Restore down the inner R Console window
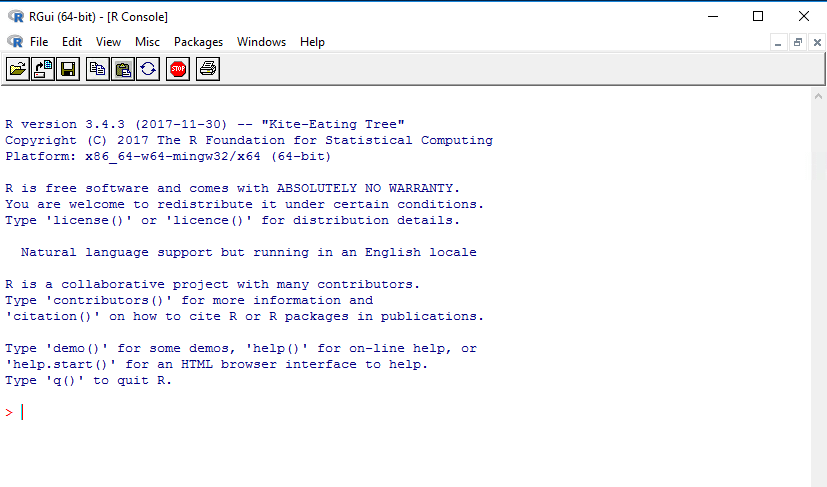This screenshot has width=827, height=487. (x=798, y=42)
